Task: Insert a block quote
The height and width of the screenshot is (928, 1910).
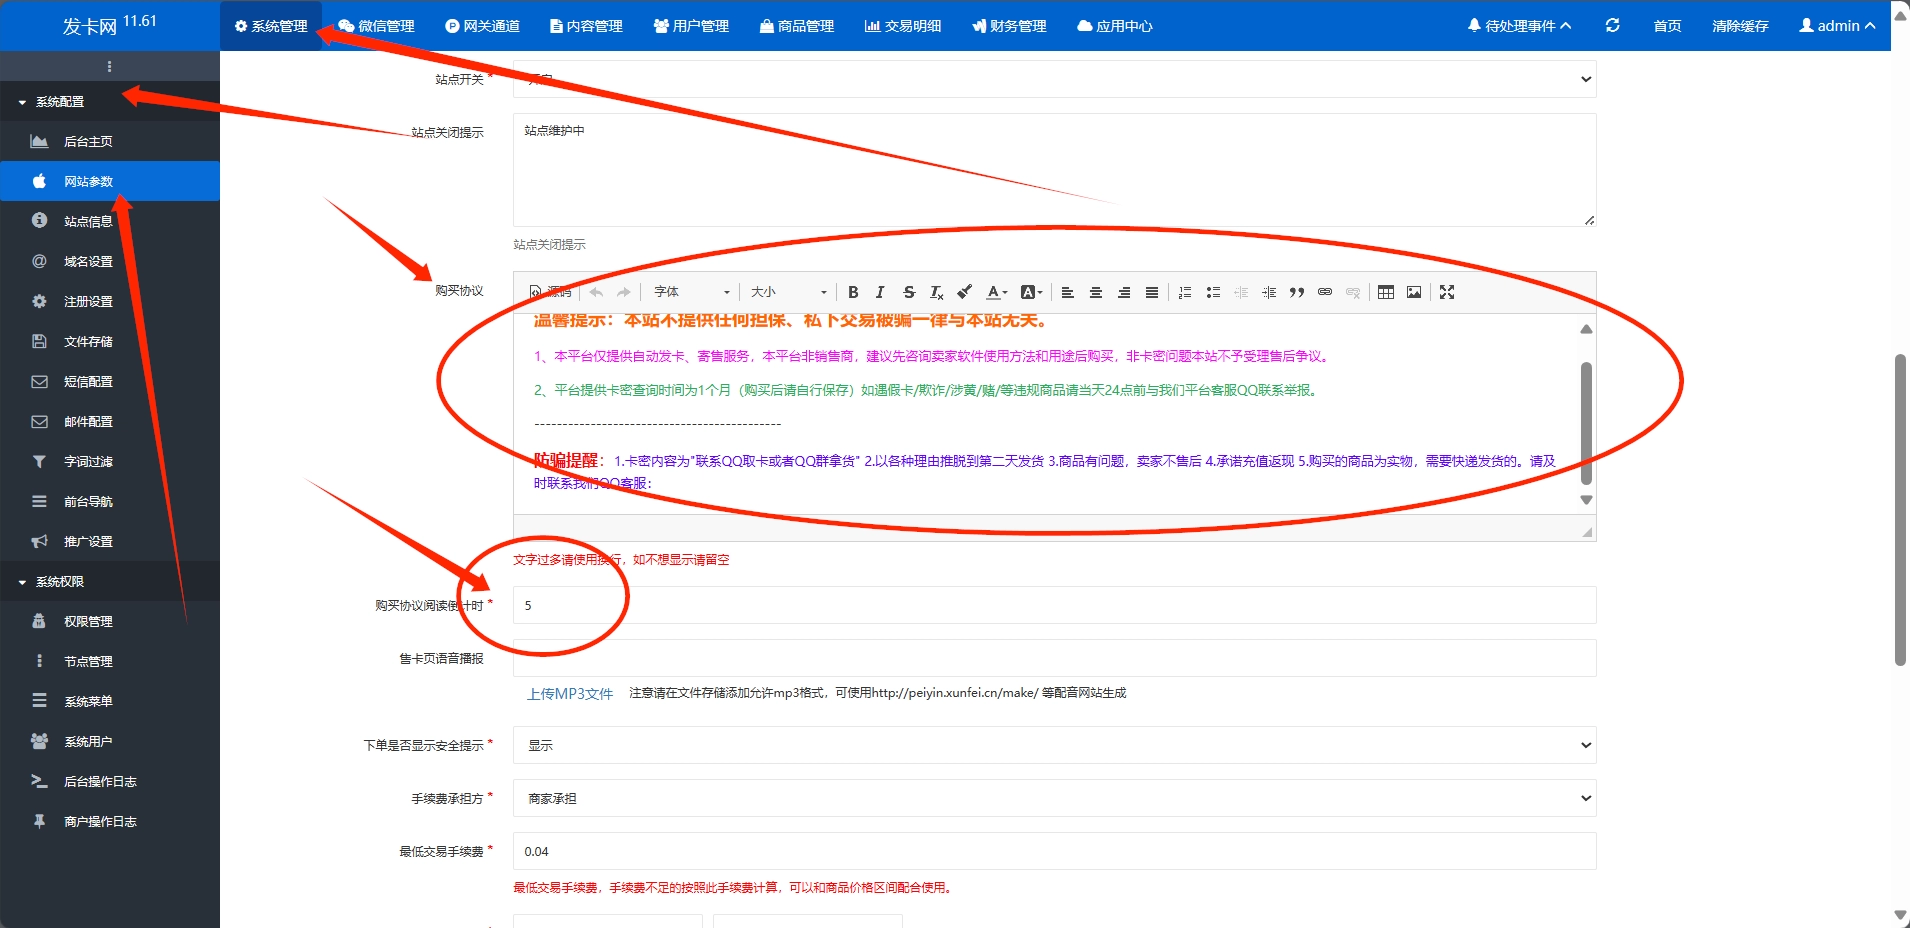Action: (1297, 292)
